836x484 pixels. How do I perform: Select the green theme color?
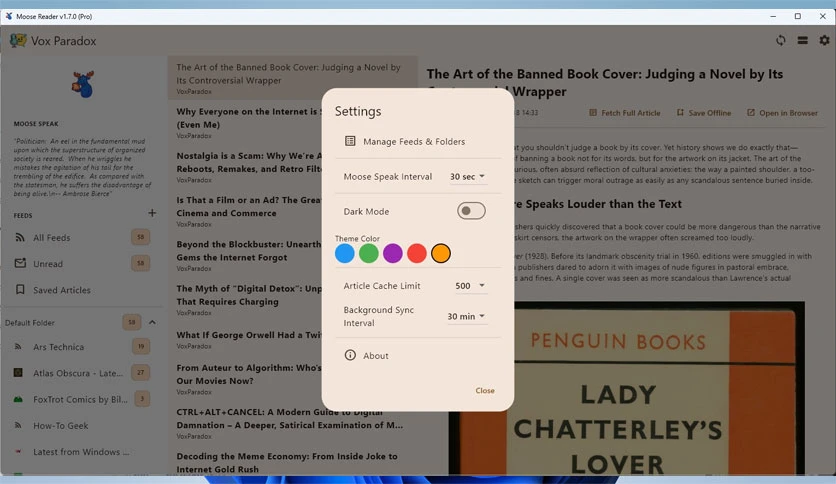(368, 253)
